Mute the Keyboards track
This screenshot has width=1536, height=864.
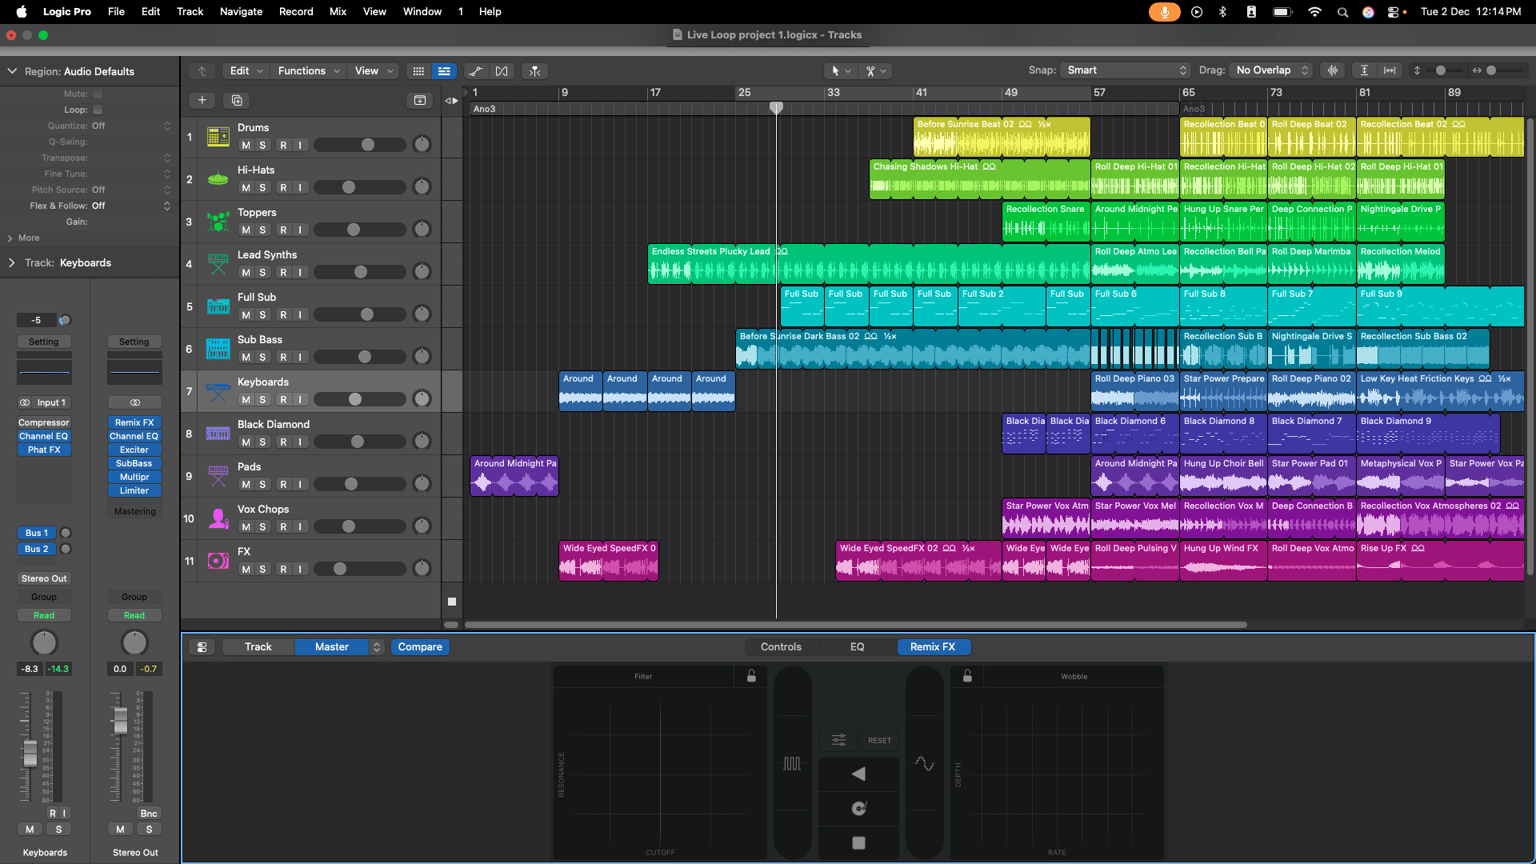tap(246, 399)
